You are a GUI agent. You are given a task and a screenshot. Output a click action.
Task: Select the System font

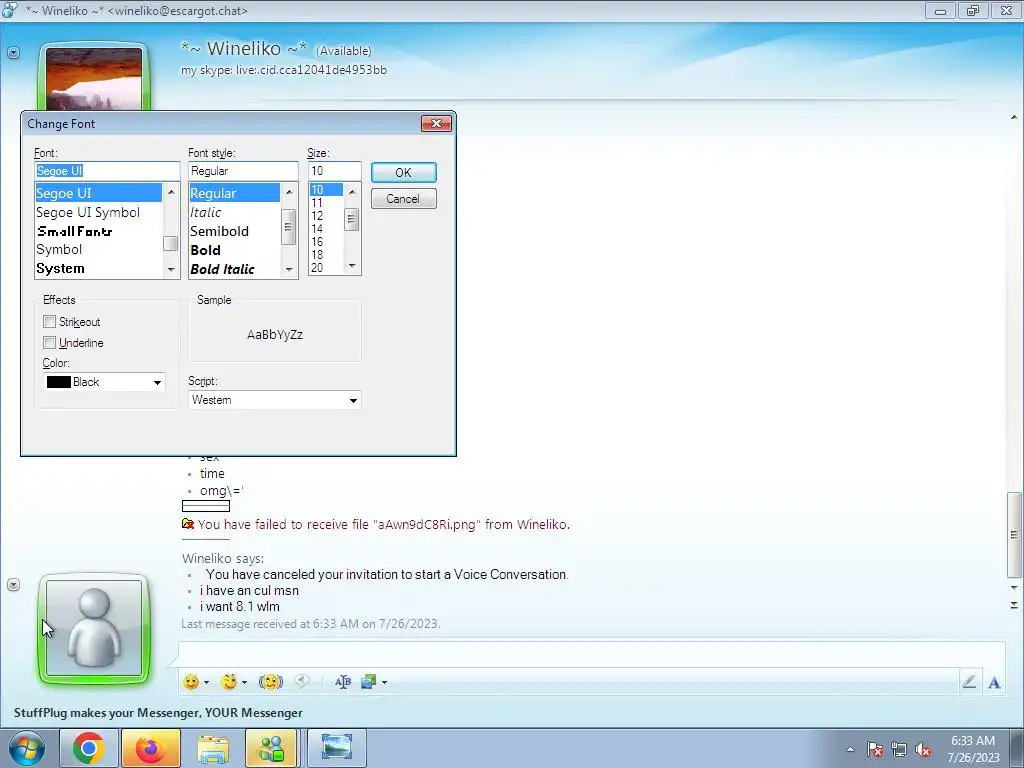click(60, 268)
